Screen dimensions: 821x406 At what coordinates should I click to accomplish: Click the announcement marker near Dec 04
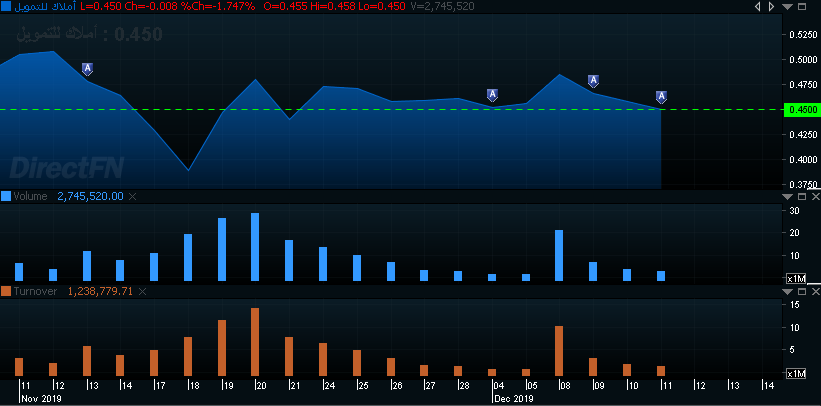[492, 95]
